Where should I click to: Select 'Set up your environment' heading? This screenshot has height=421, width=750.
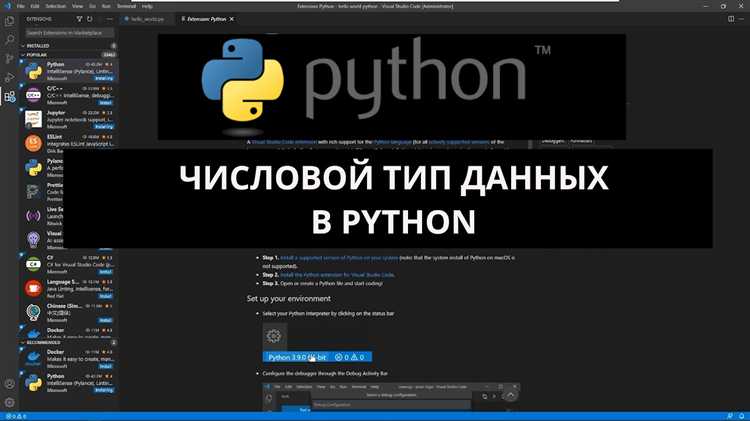click(288, 299)
